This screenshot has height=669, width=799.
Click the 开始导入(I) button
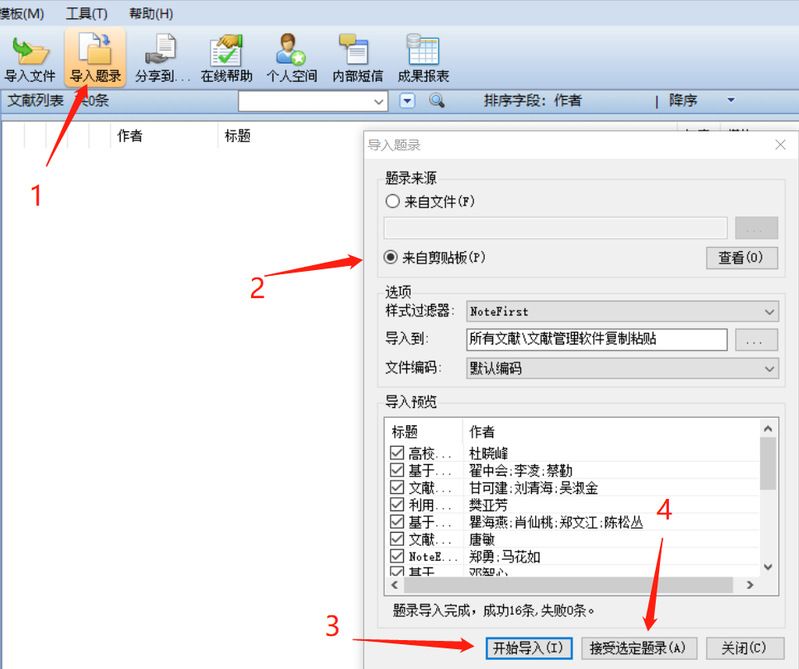(529, 647)
